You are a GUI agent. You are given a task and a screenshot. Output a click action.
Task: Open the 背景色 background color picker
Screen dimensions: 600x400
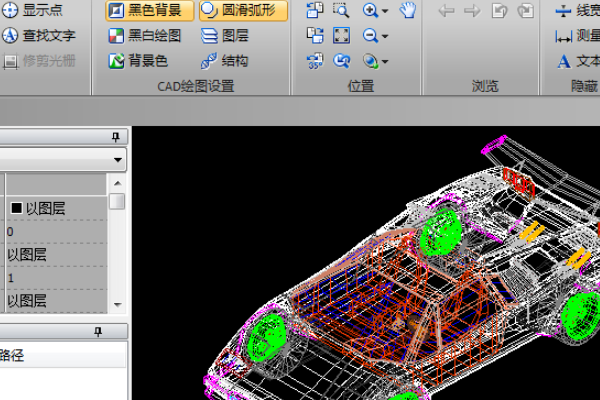[x=139, y=61]
